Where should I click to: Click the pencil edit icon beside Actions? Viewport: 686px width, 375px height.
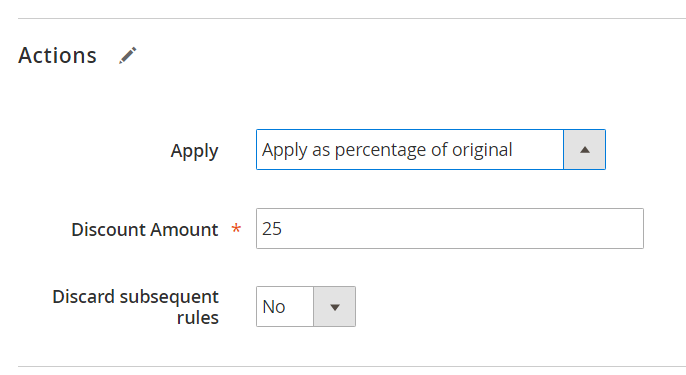click(x=128, y=56)
